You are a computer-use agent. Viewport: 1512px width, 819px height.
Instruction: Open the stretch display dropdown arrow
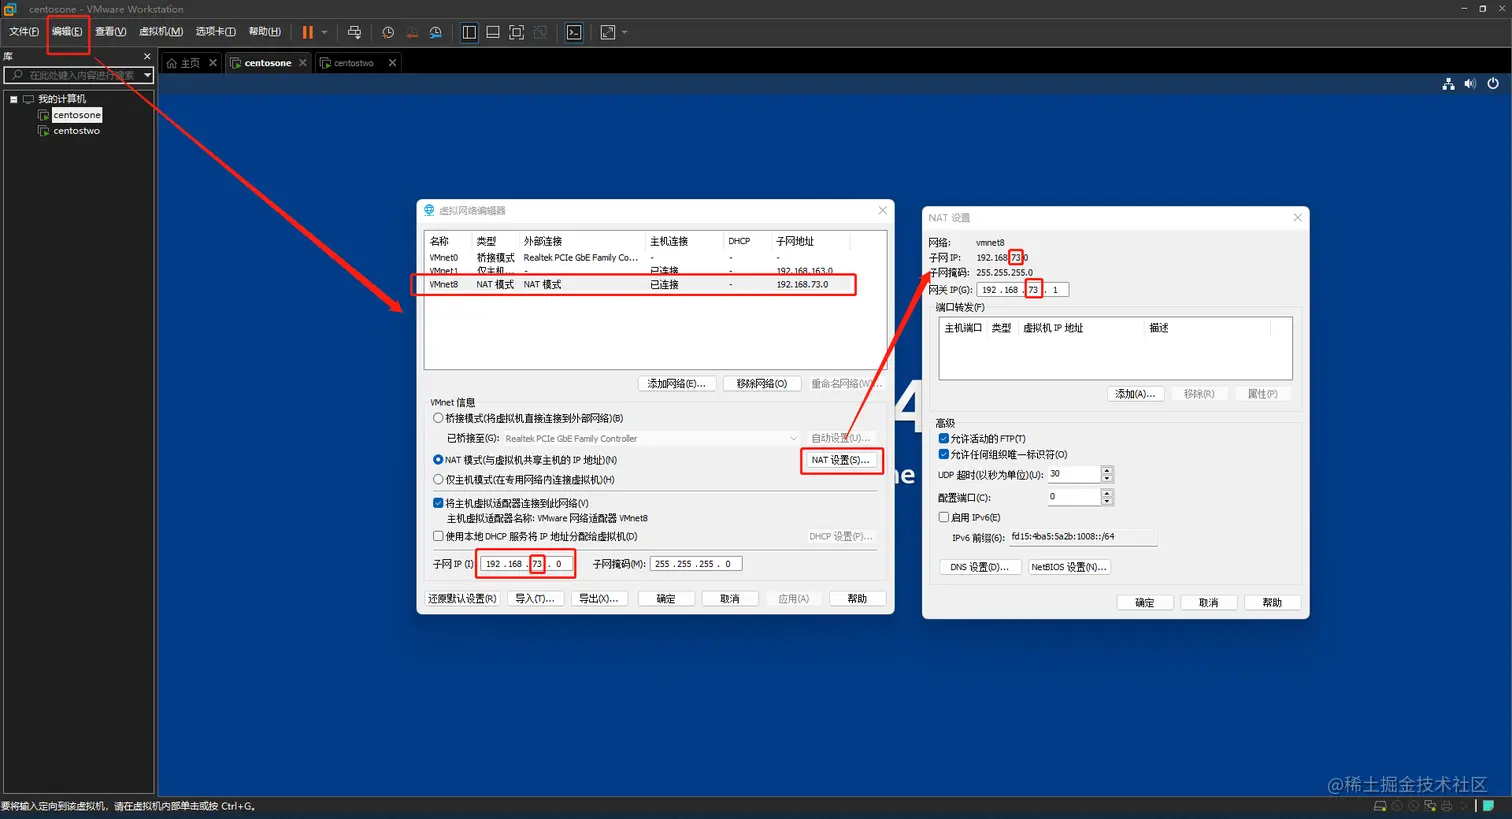pos(625,32)
